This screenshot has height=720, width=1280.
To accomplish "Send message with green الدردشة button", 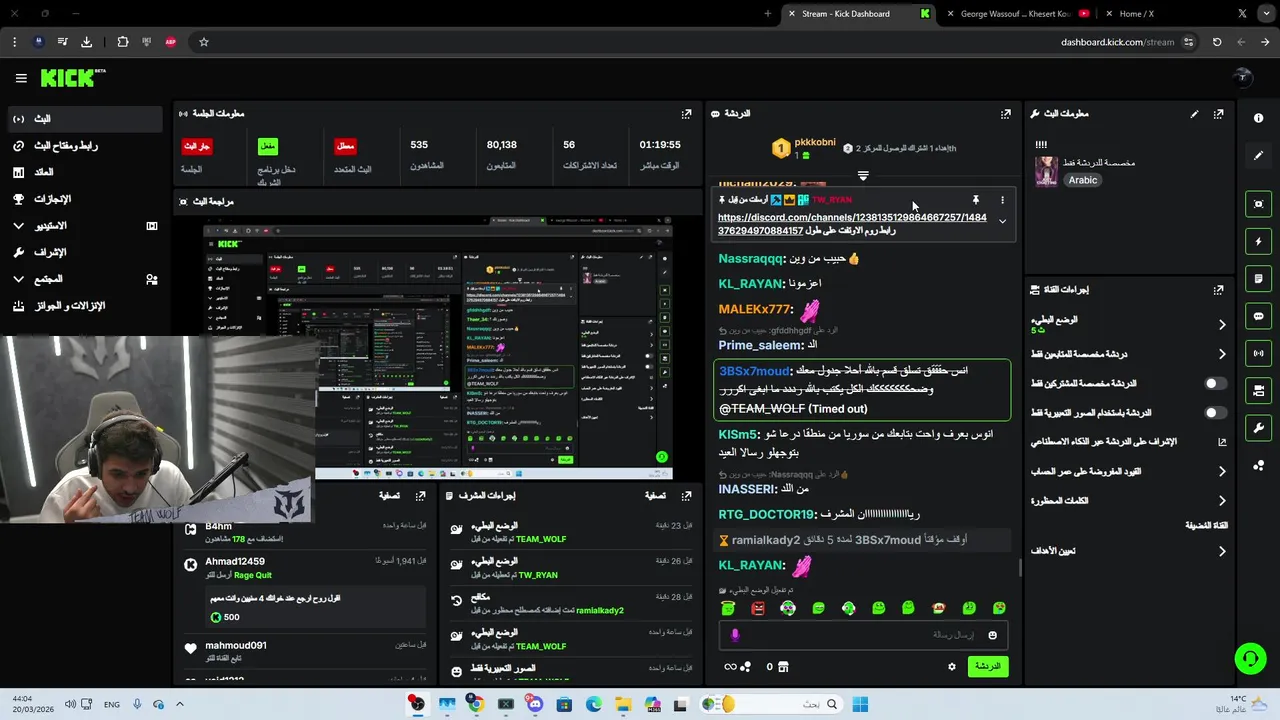I will click(x=988, y=667).
